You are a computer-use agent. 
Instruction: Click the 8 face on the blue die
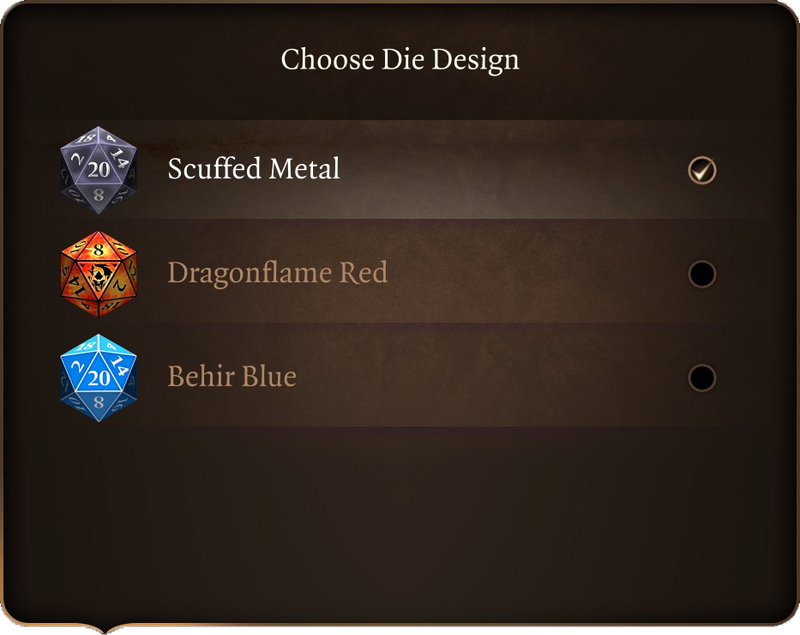98,403
